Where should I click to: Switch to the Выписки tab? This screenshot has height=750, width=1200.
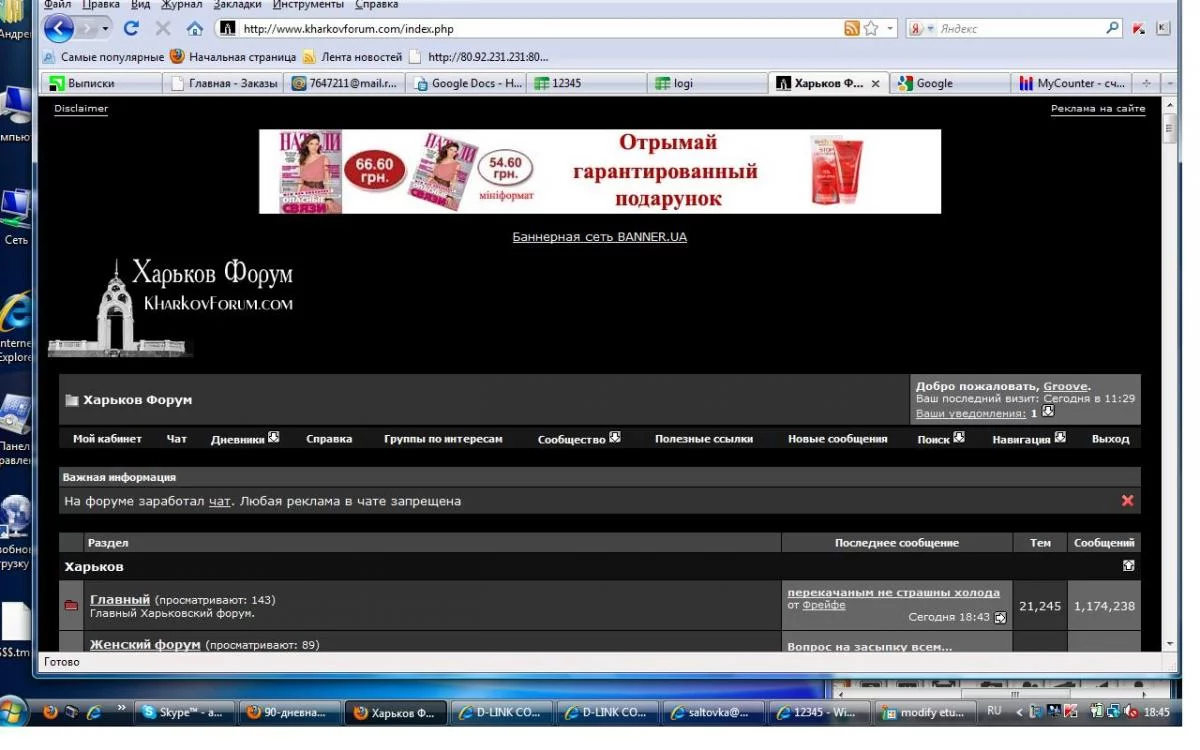click(x=100, y=83)
